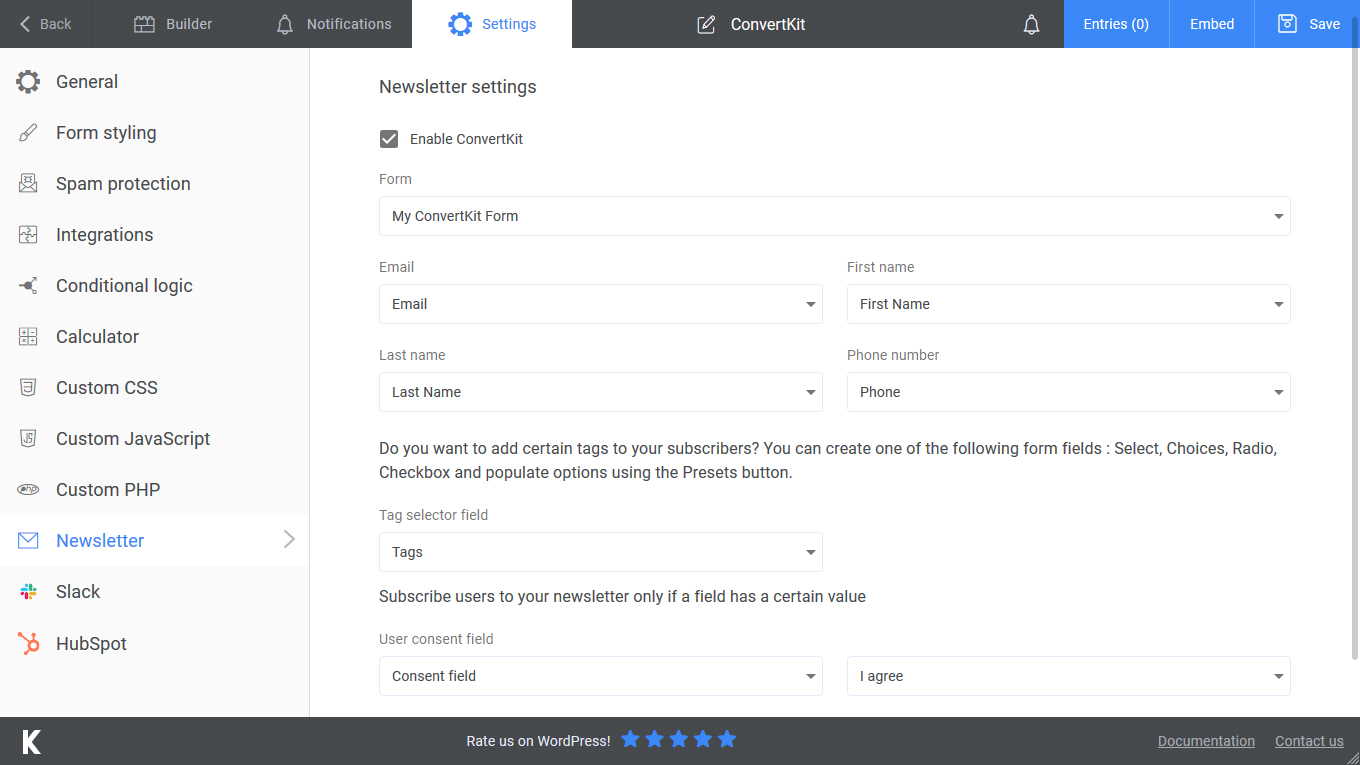Open the First name dropdown

point(1069,304)
